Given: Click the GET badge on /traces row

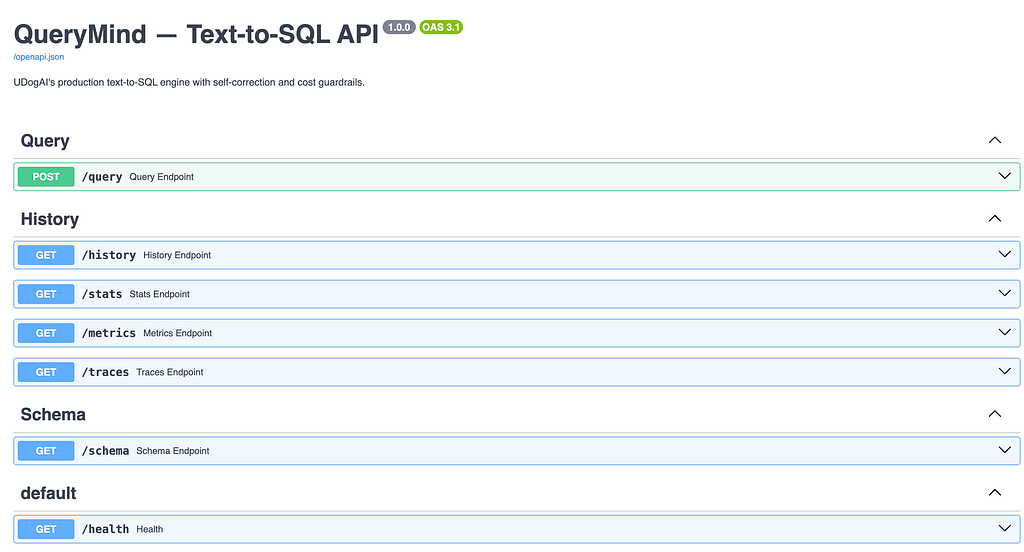Looking at the screenshot, I should [x=46, y=372].
